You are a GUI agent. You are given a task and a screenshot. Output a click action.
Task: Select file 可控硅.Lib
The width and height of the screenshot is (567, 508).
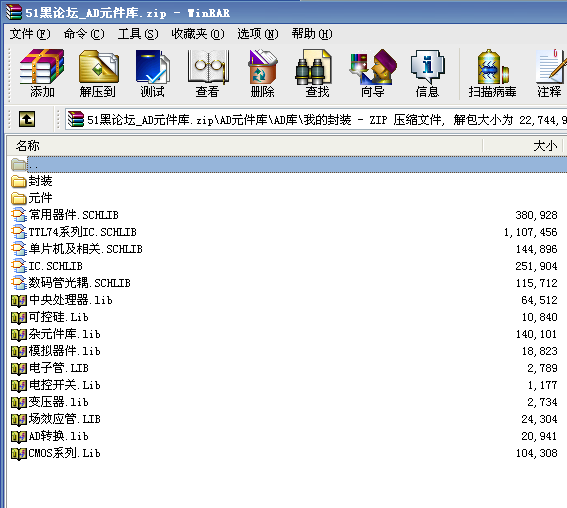click(59, 317)
